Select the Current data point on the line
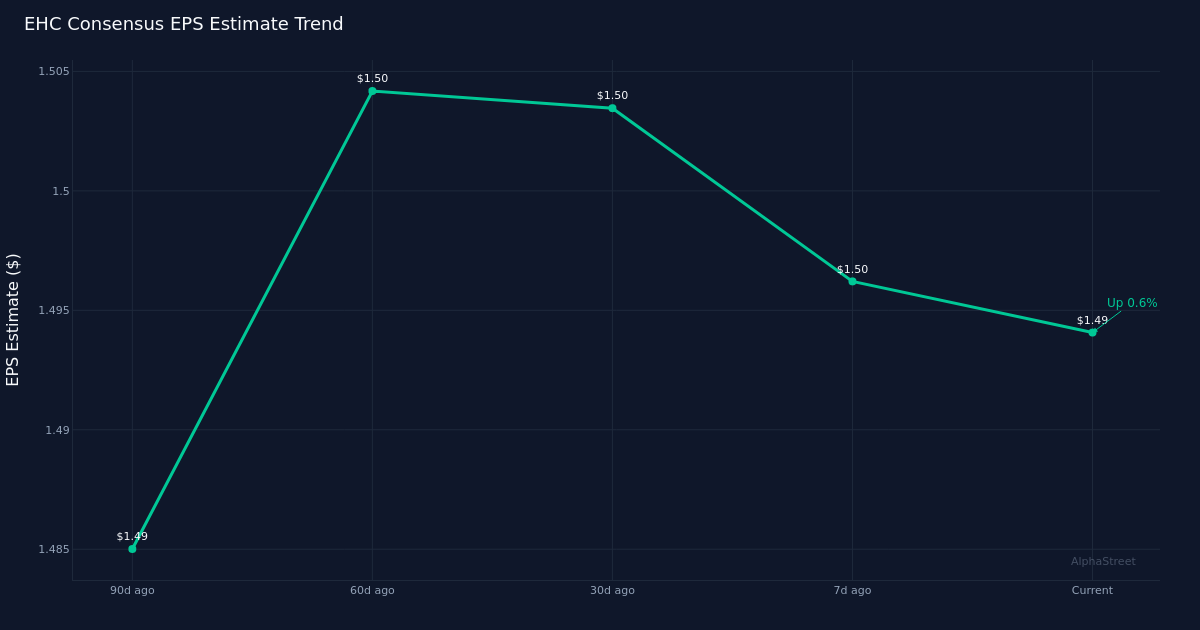 click(x=1092, y=332)
